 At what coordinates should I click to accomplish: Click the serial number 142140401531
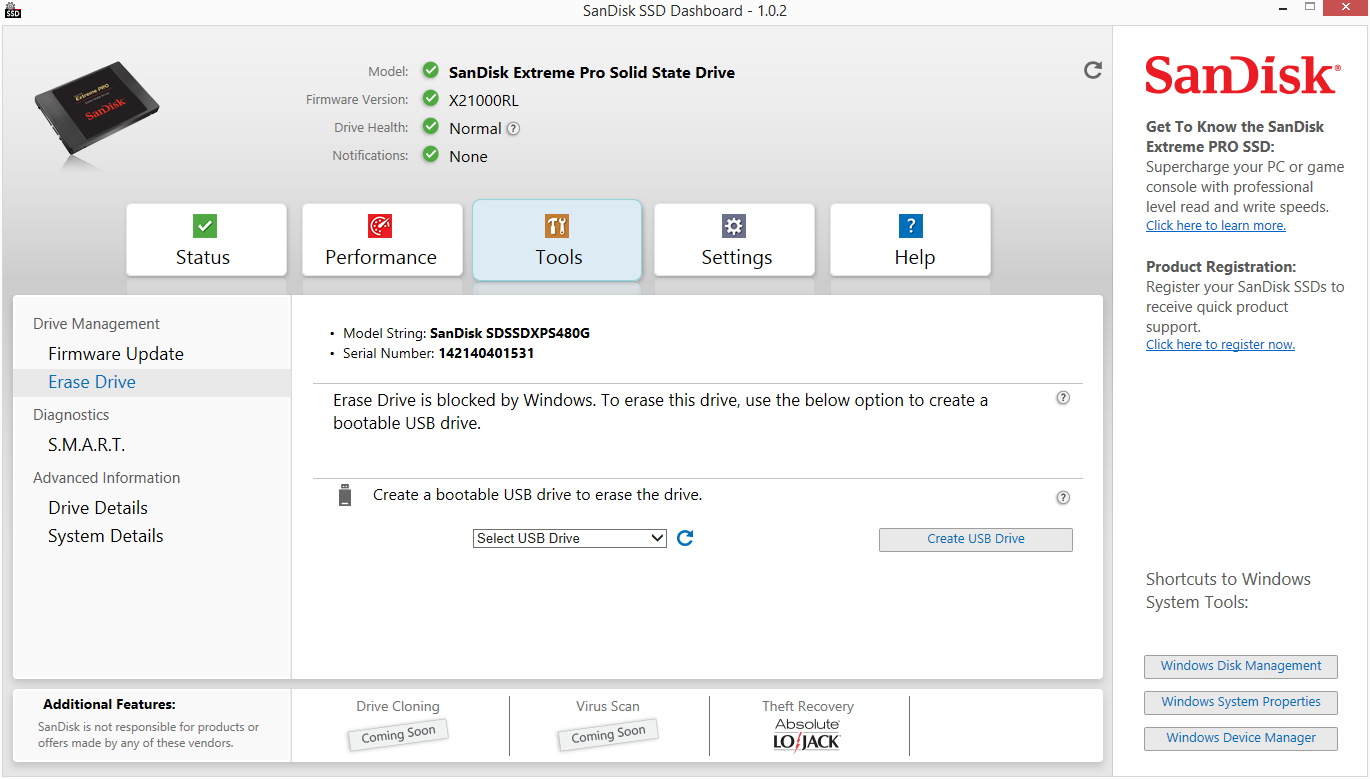tap(486, 353)
